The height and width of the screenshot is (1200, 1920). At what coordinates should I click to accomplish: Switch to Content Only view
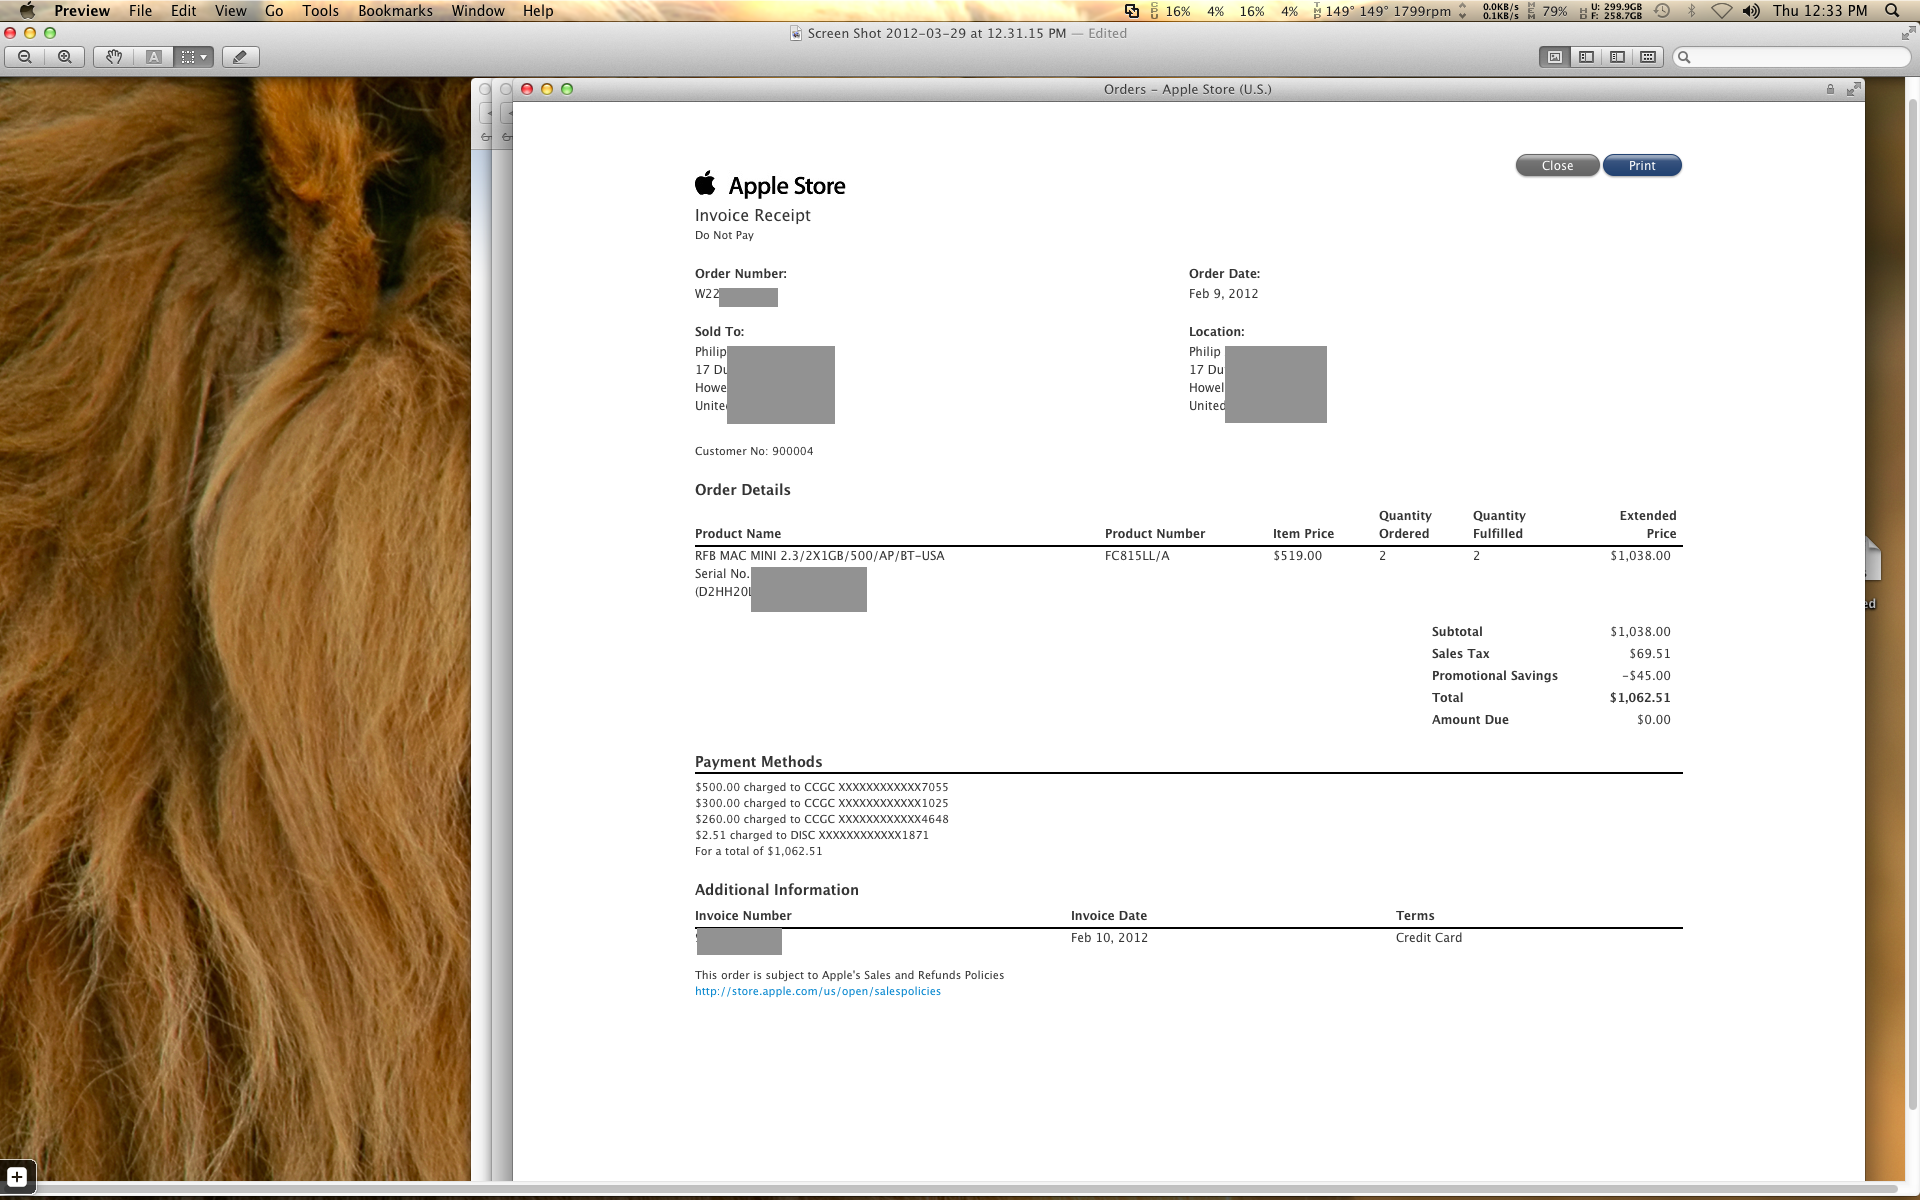1554,57
